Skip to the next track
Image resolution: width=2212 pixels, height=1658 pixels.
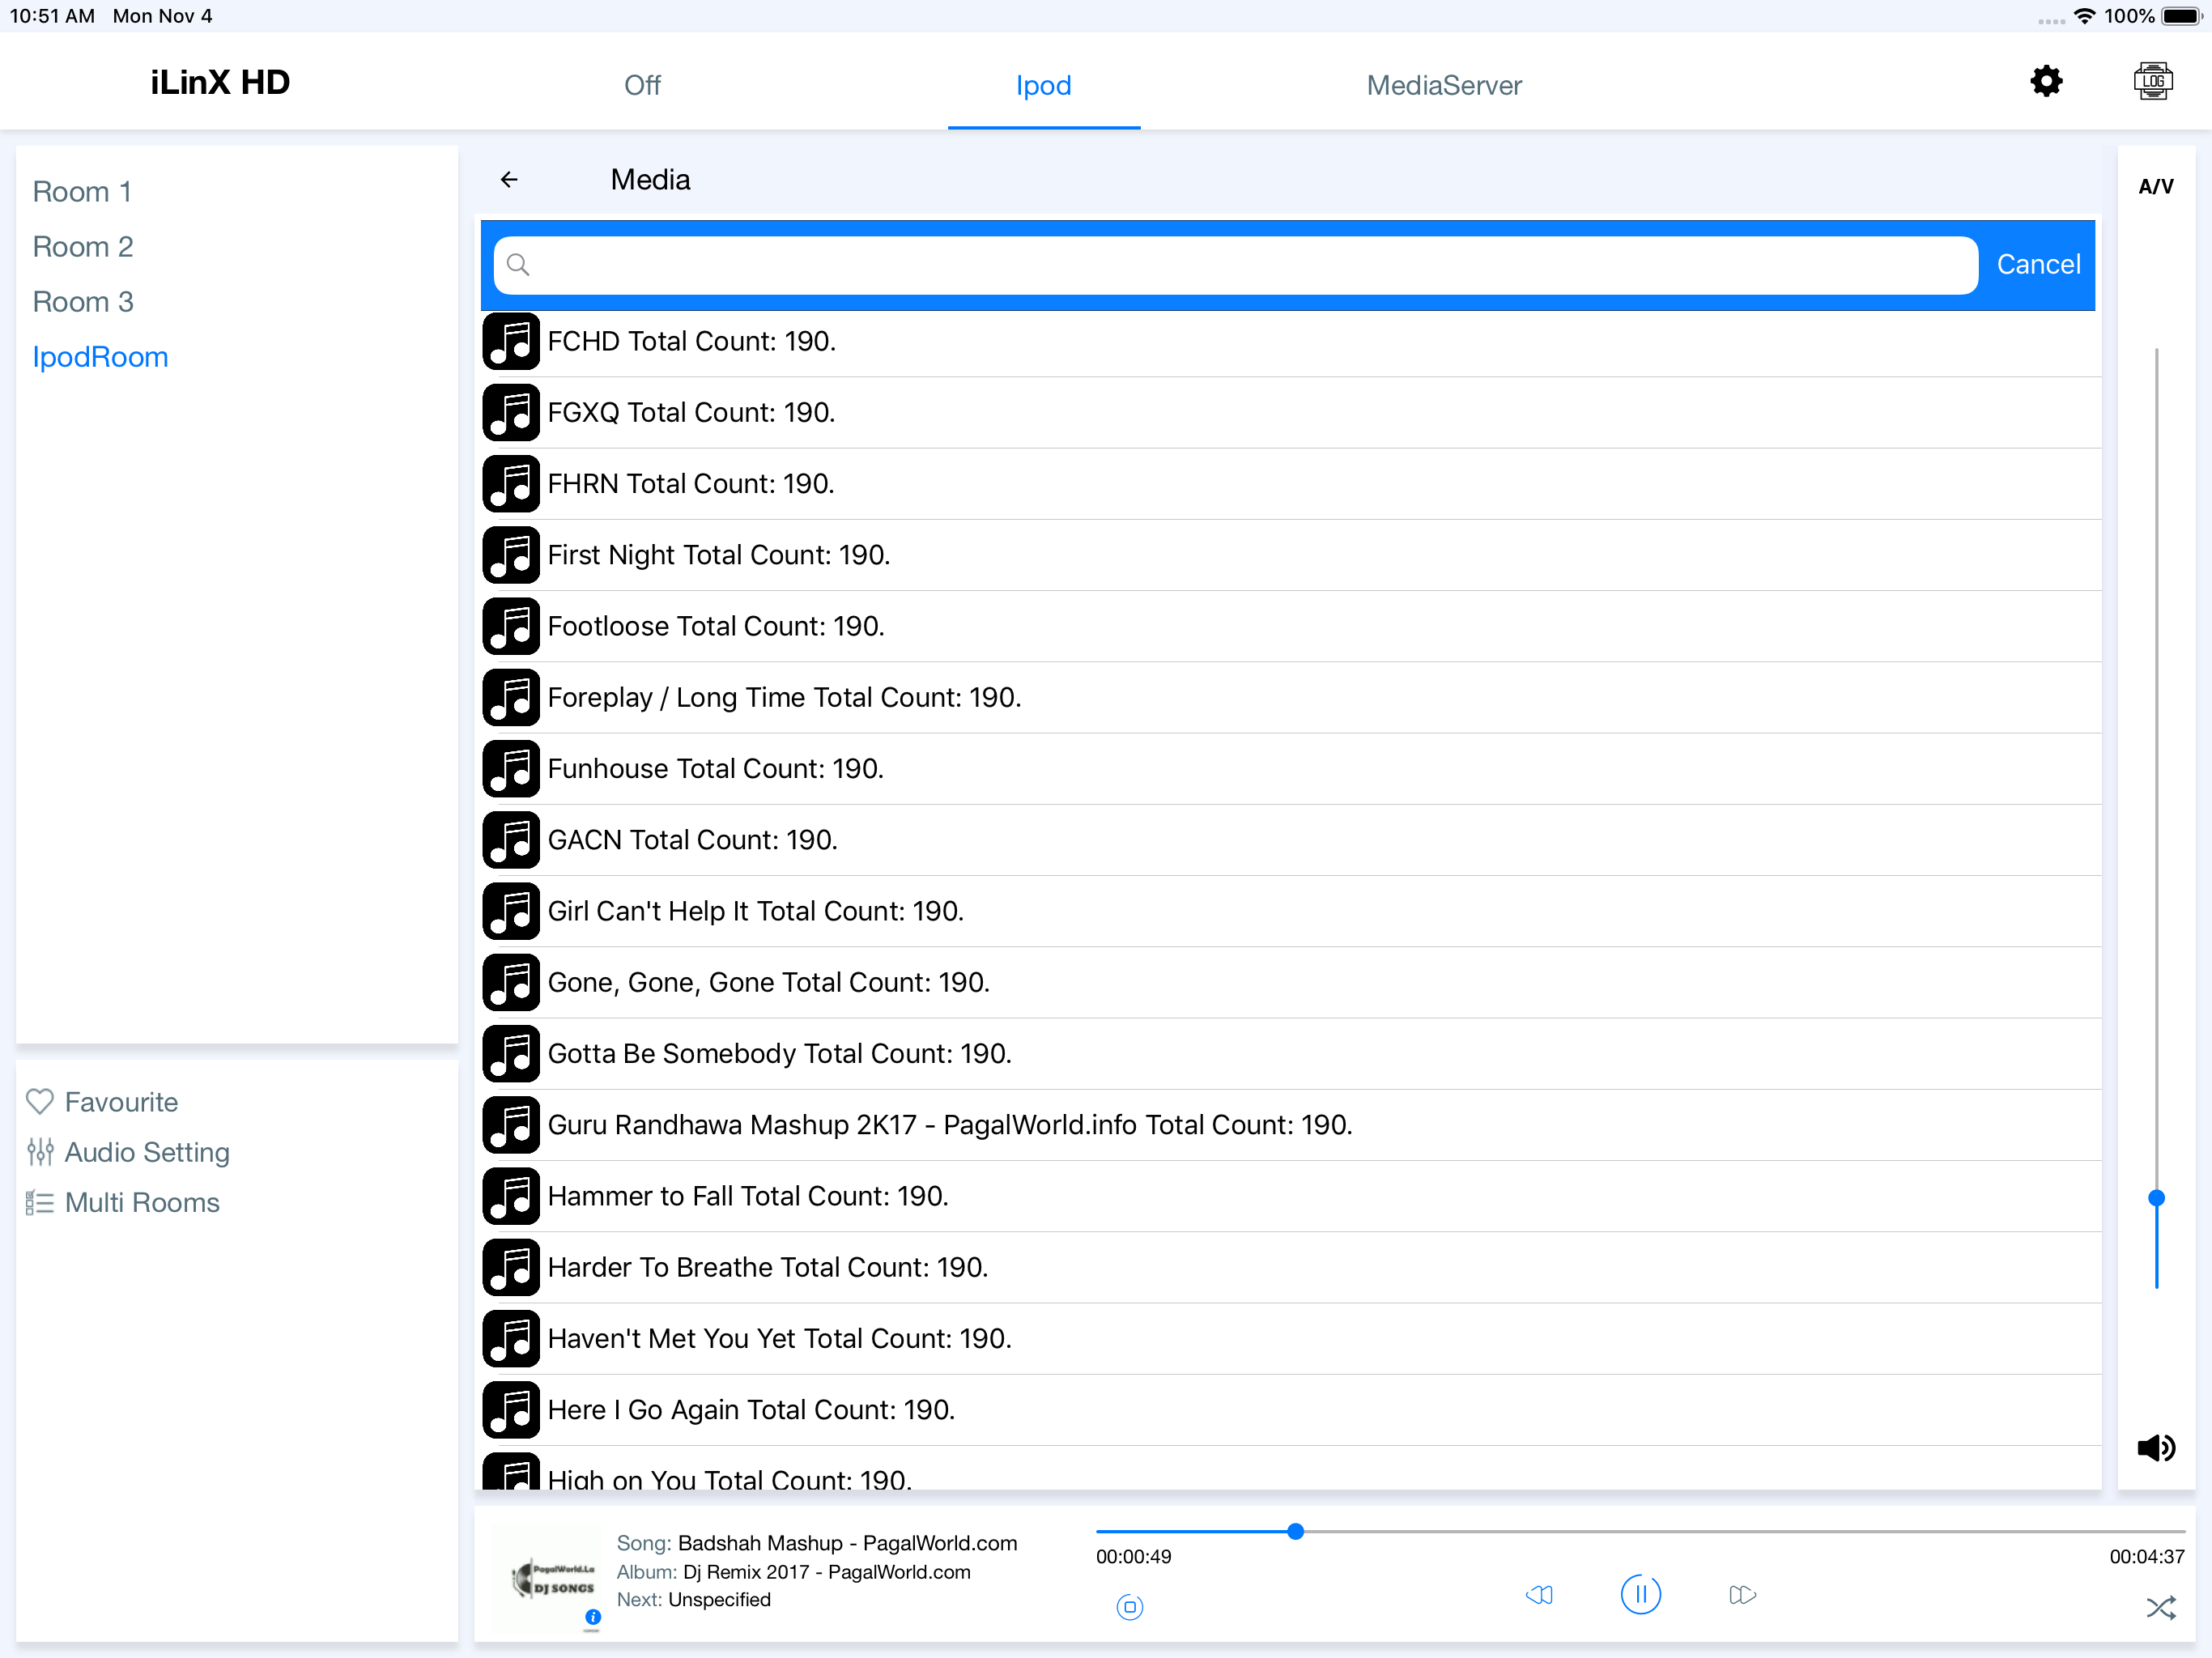tap(1742, 1594)
